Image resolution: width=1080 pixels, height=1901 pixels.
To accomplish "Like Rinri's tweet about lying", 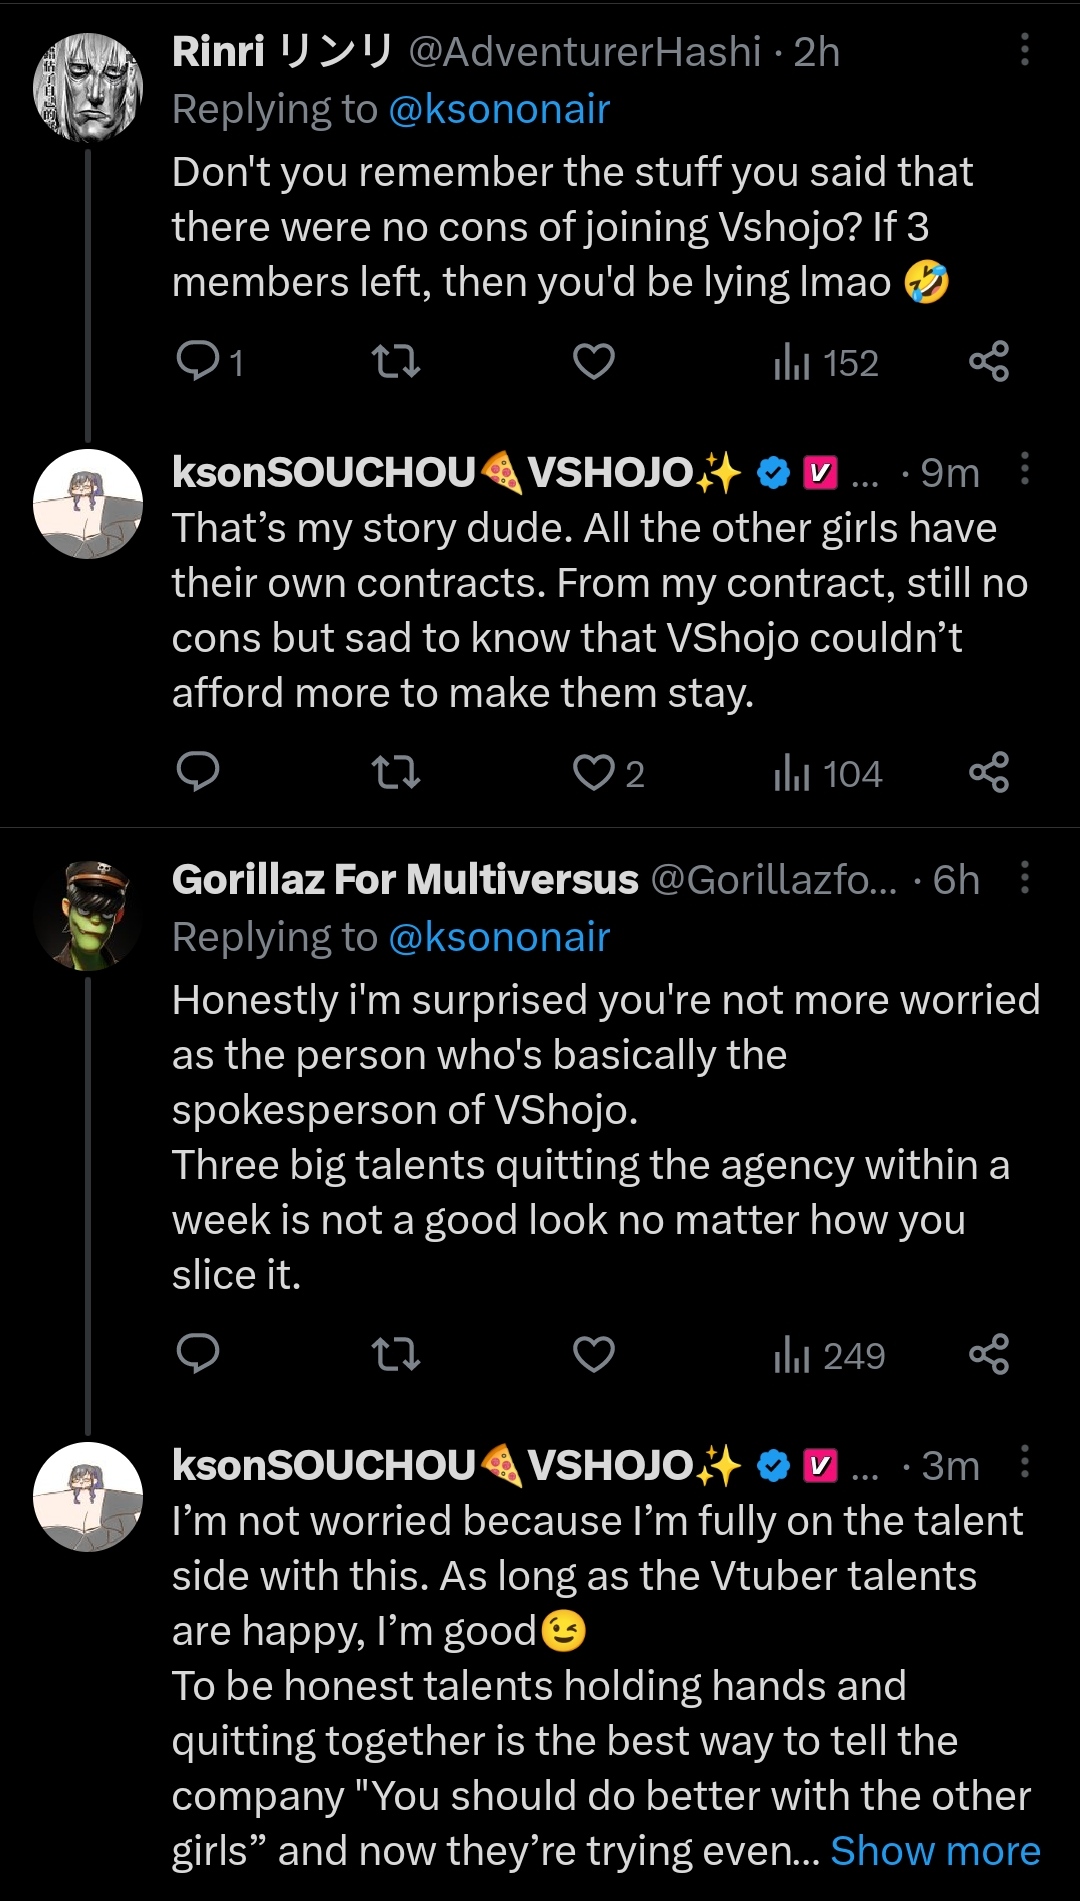I will coord(593,361).
